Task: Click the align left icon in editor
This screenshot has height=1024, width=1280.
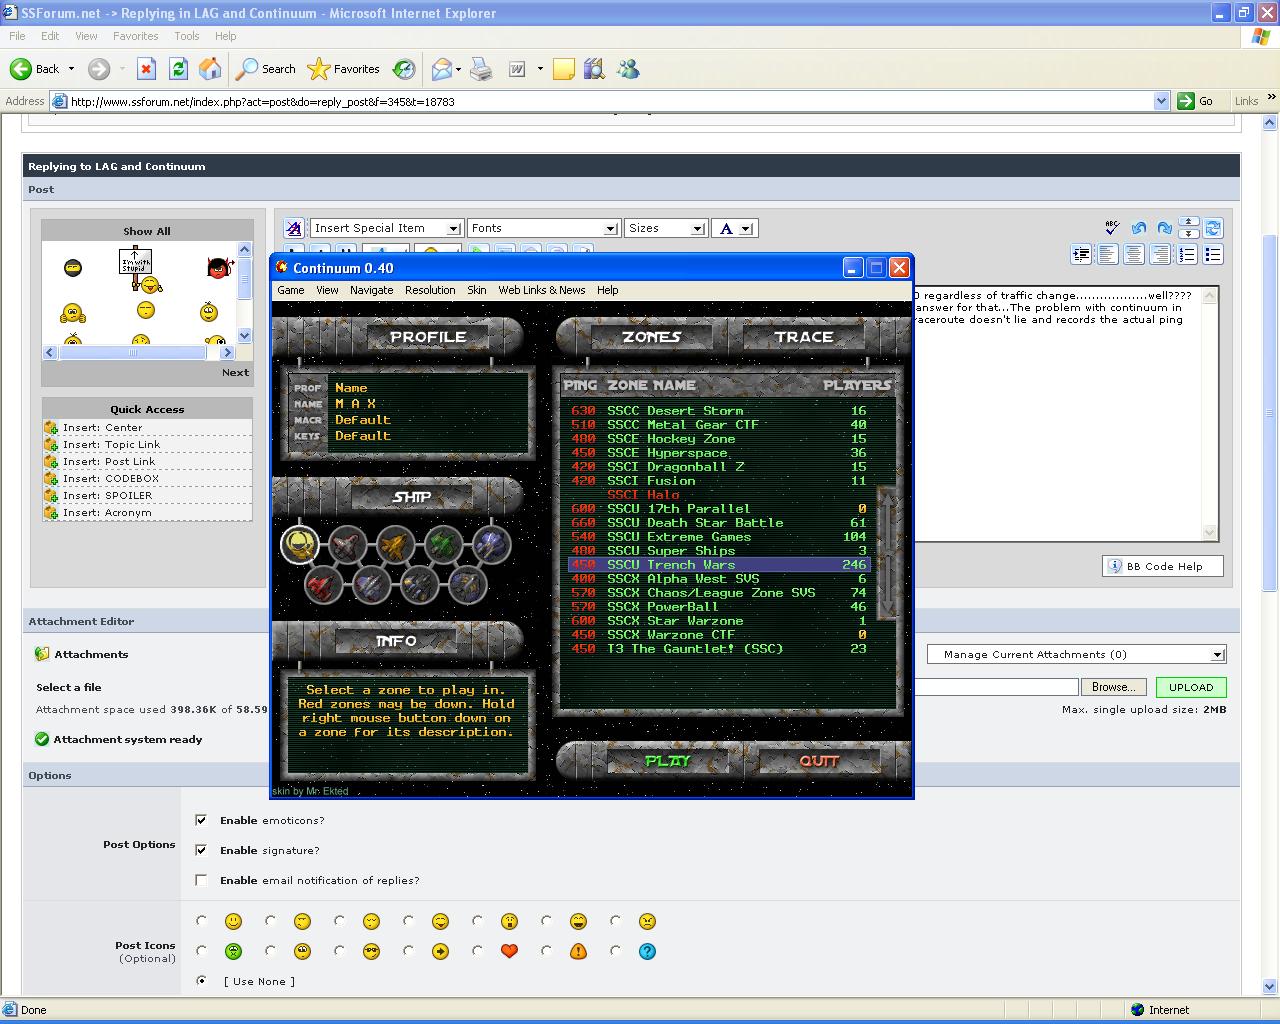Action: (x=1108, y=255)
